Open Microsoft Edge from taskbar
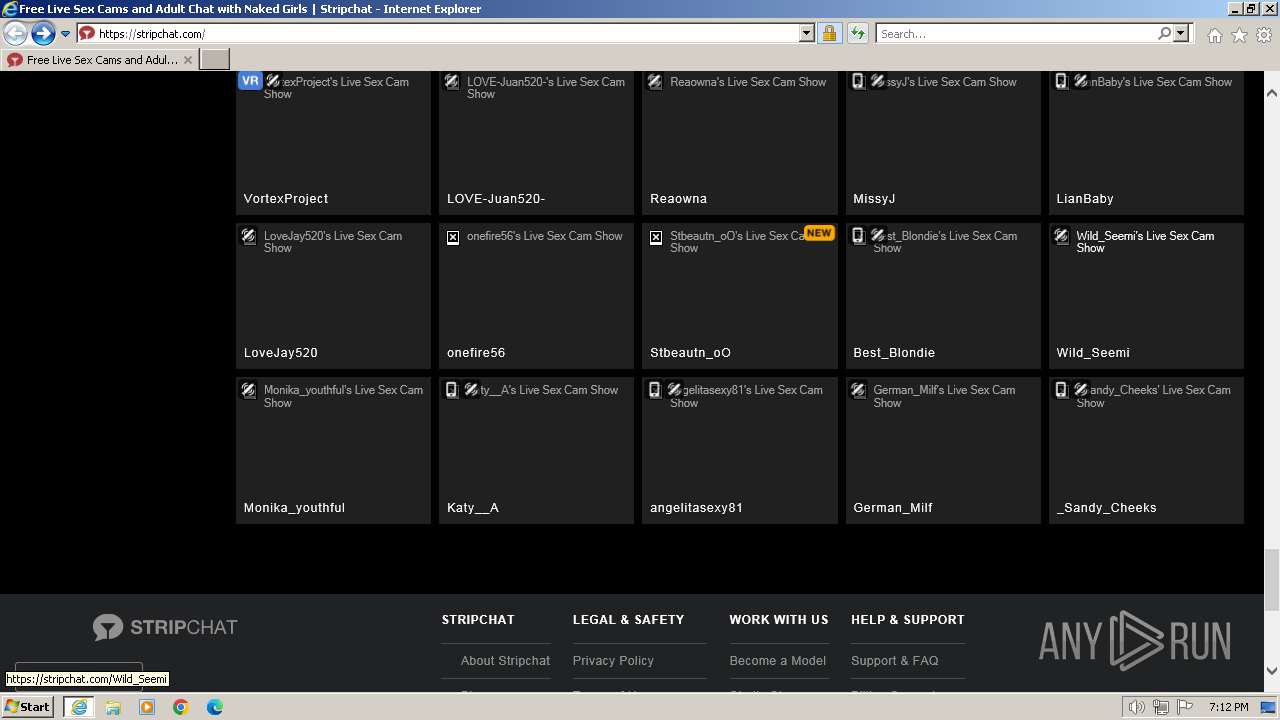This screenshot has width=1280, height=720. pyautogui.click(x=215, y=707)
